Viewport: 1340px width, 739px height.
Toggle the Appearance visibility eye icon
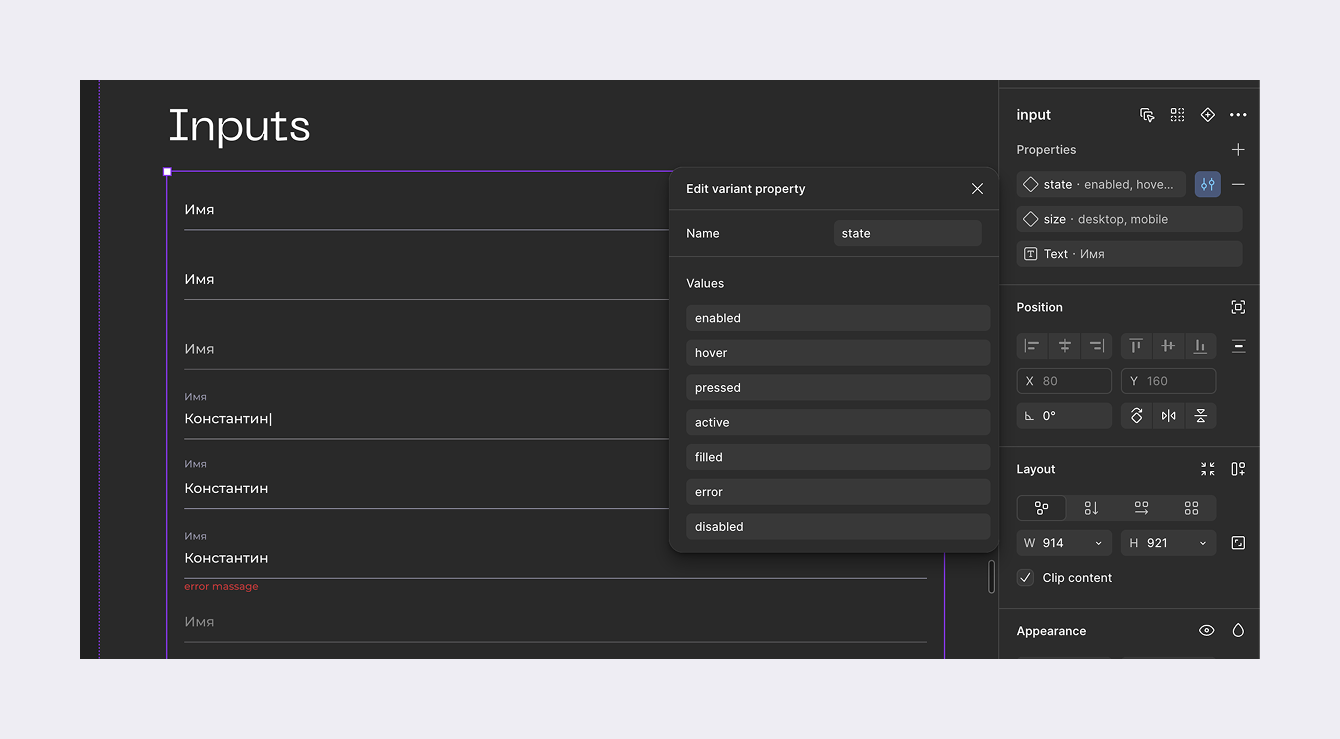point(1207,631)
